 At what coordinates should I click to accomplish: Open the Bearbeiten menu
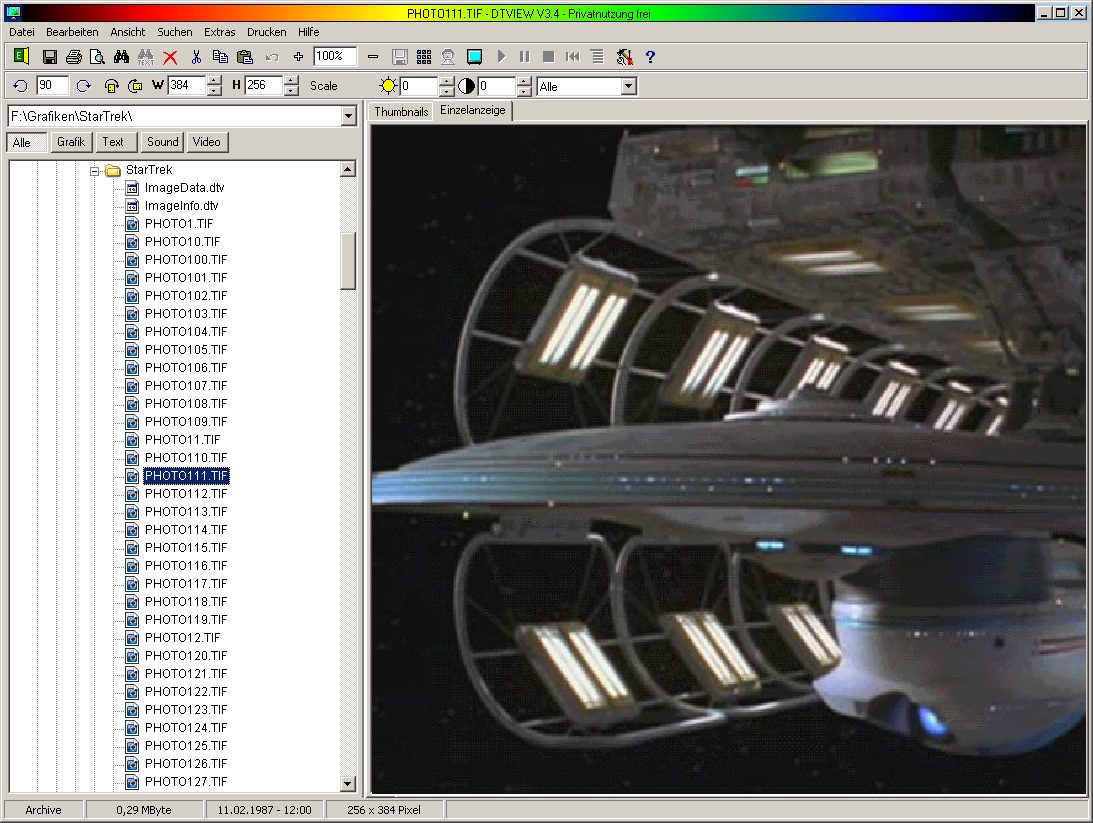click(72, 32)
